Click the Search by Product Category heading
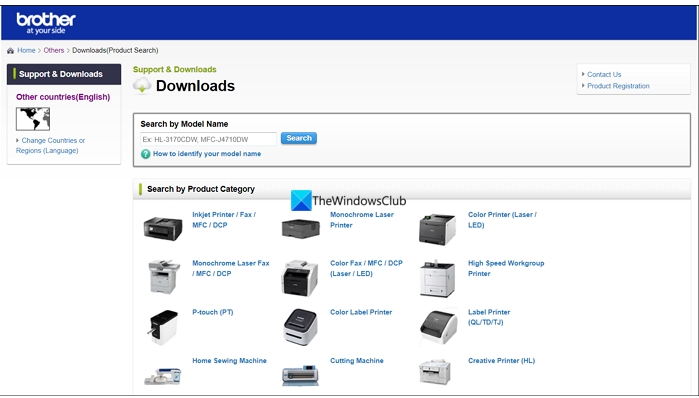Image resolution: width=699 pixels, height=398 pixels. 201,189
